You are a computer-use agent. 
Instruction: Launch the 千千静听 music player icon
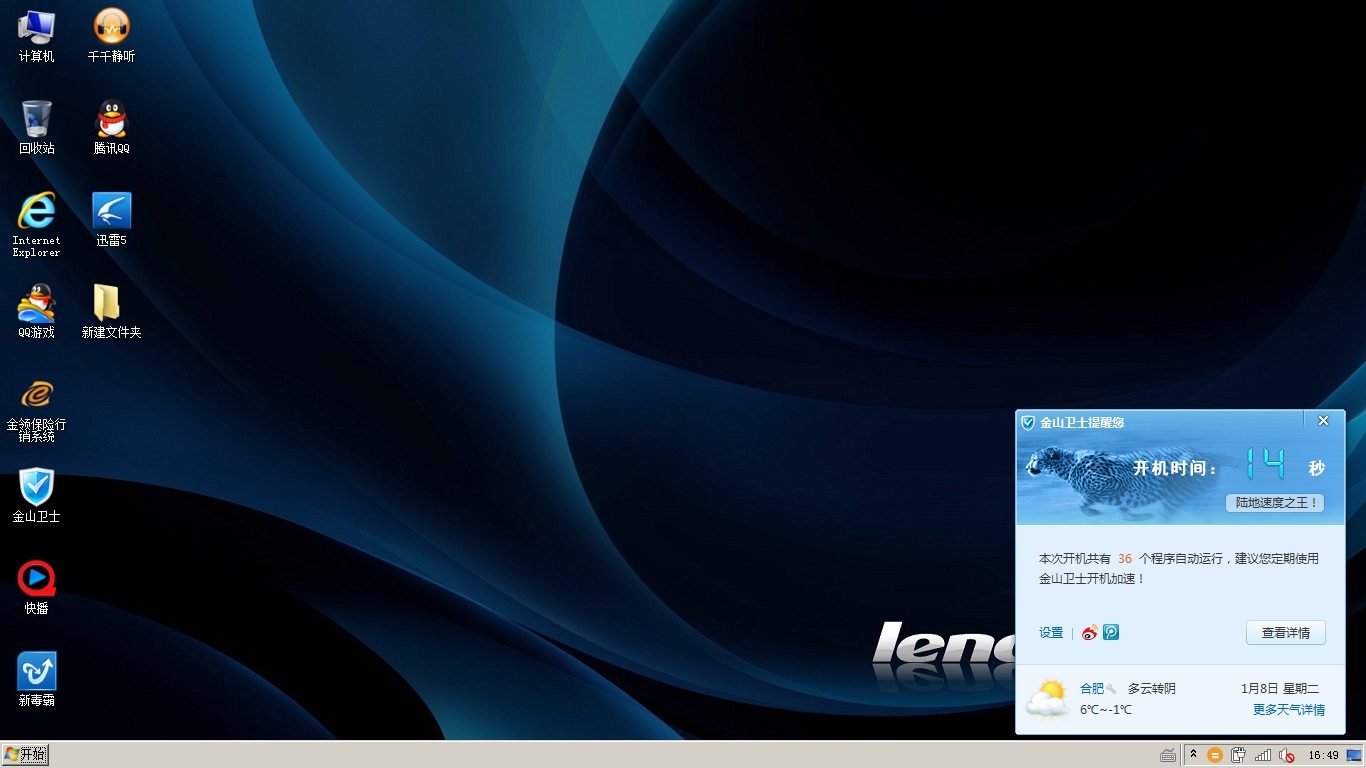(111, 36)
